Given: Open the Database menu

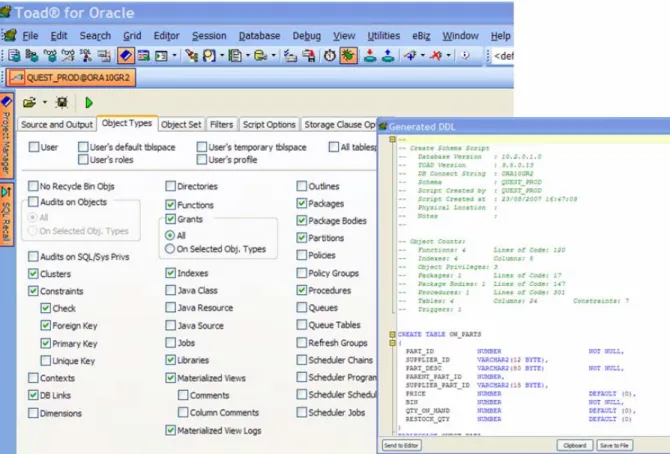Looking at the screenshot, I should (x=259, y=36).
